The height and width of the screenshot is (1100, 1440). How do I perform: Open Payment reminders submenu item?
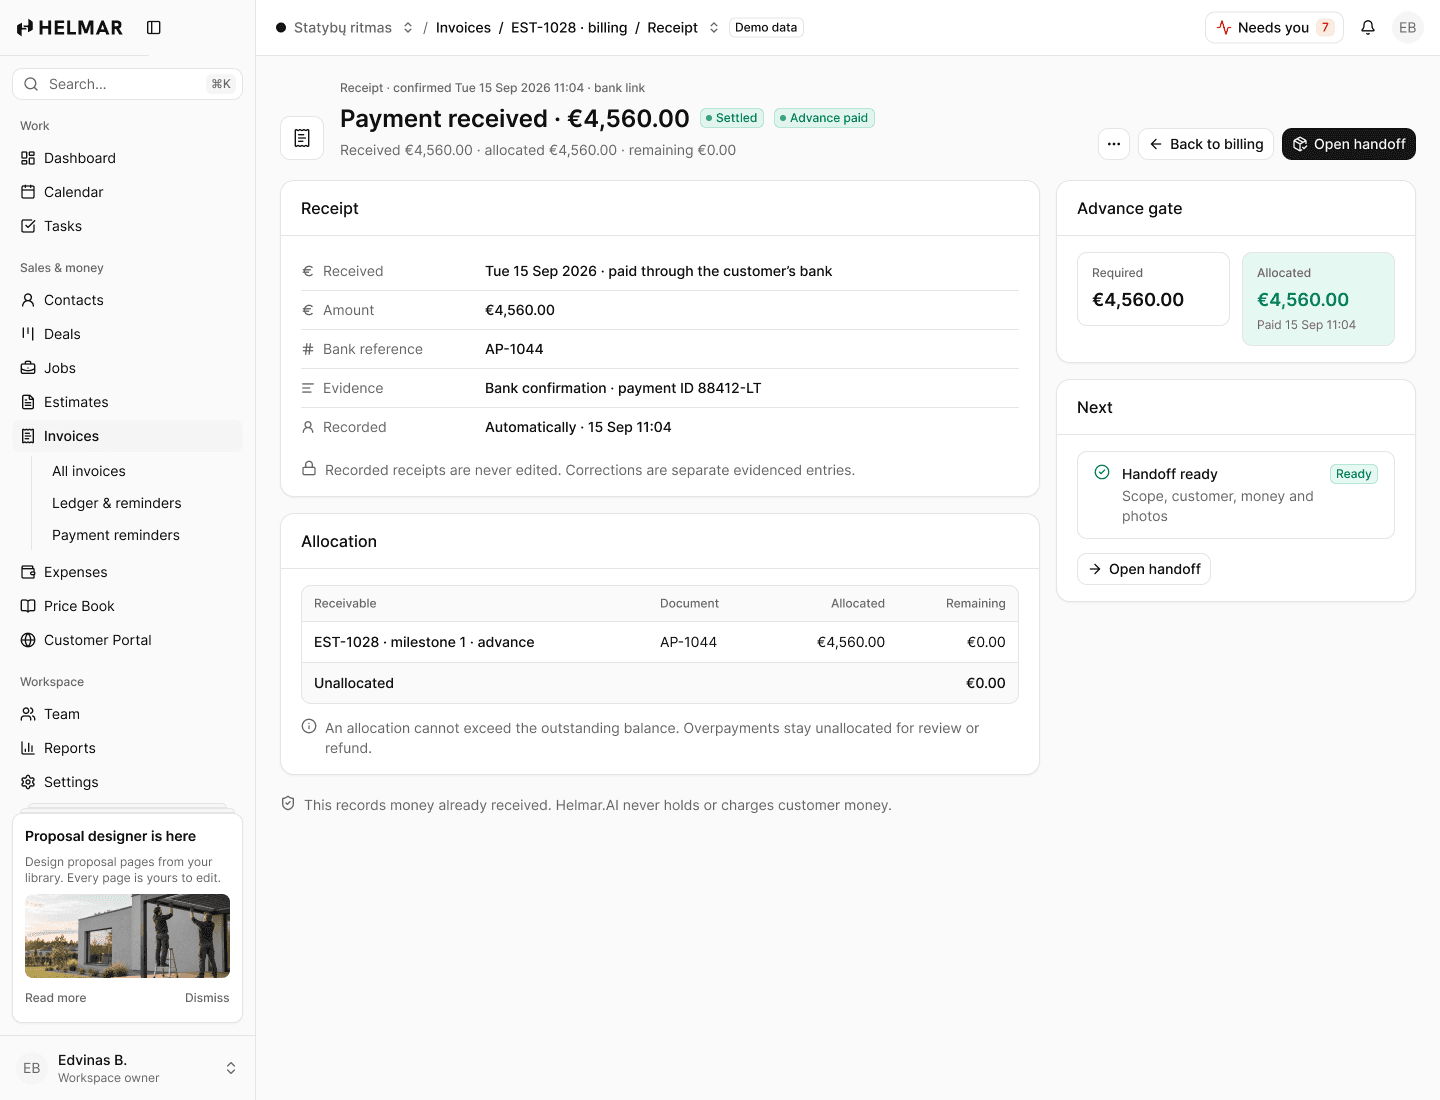click(x=140, y=535)
